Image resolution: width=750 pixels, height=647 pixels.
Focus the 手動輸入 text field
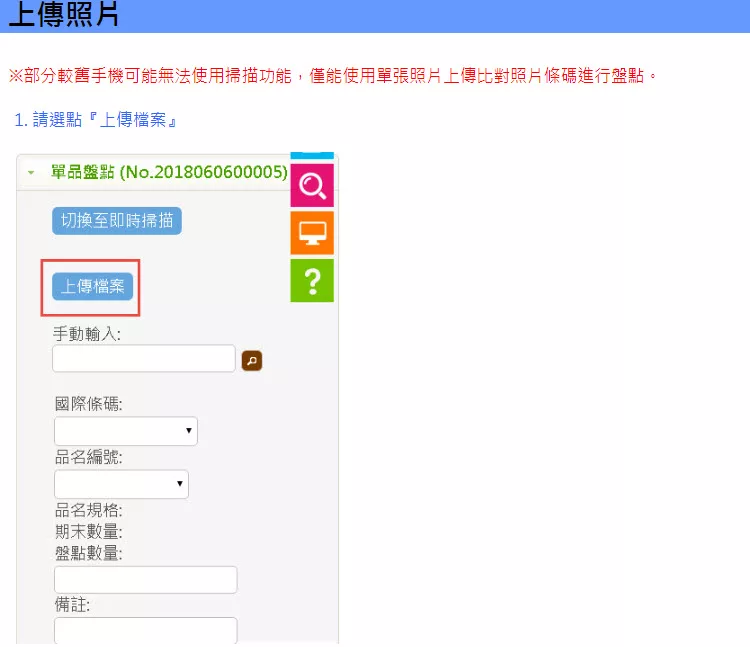(144, 359)
